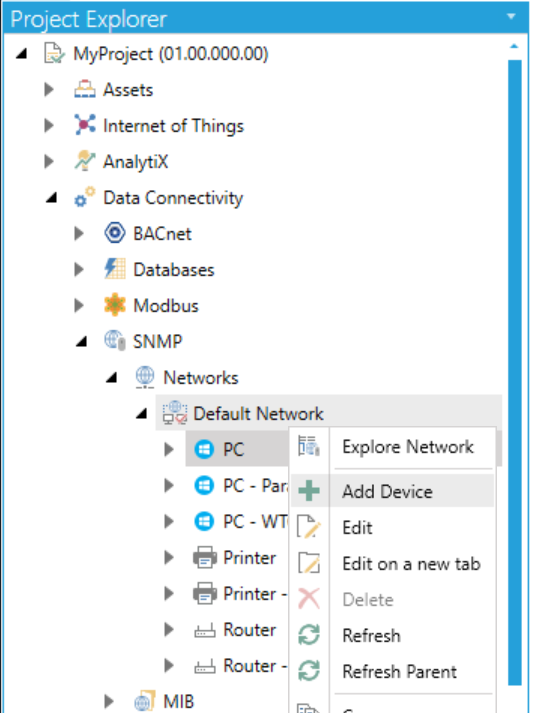Image resolution: width=534 pixels, height=713 pixels.
Task: Click the green plus Add Device icon
Action: click(309, 491)
